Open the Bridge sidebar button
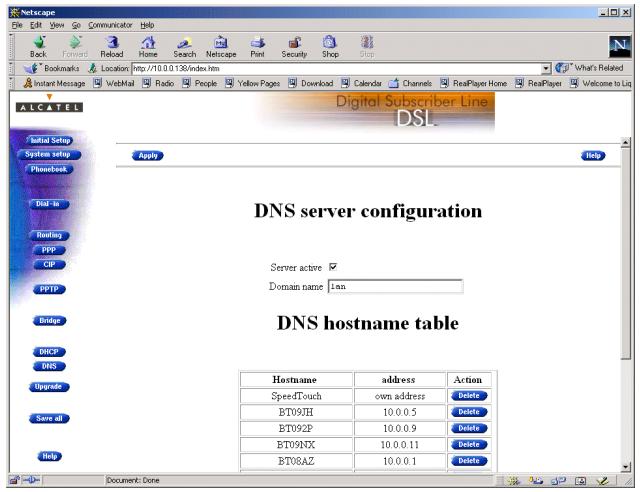Viewport: 640px width, 492px height. [x=49, y=321]
